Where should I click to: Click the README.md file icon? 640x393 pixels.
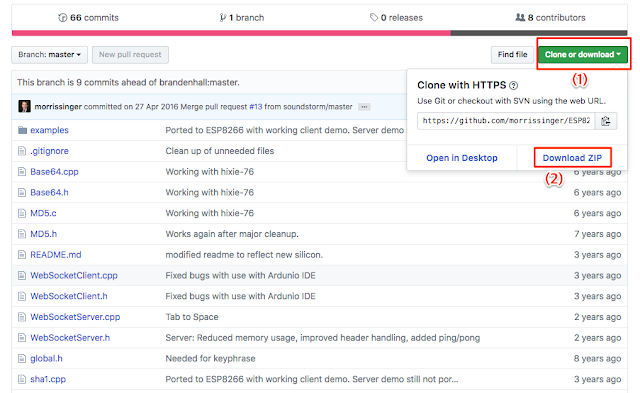tap(22, 255)
